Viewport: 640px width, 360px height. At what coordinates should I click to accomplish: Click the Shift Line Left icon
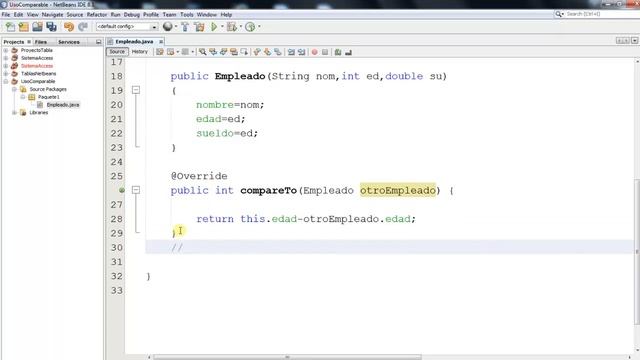click(291, 52)
